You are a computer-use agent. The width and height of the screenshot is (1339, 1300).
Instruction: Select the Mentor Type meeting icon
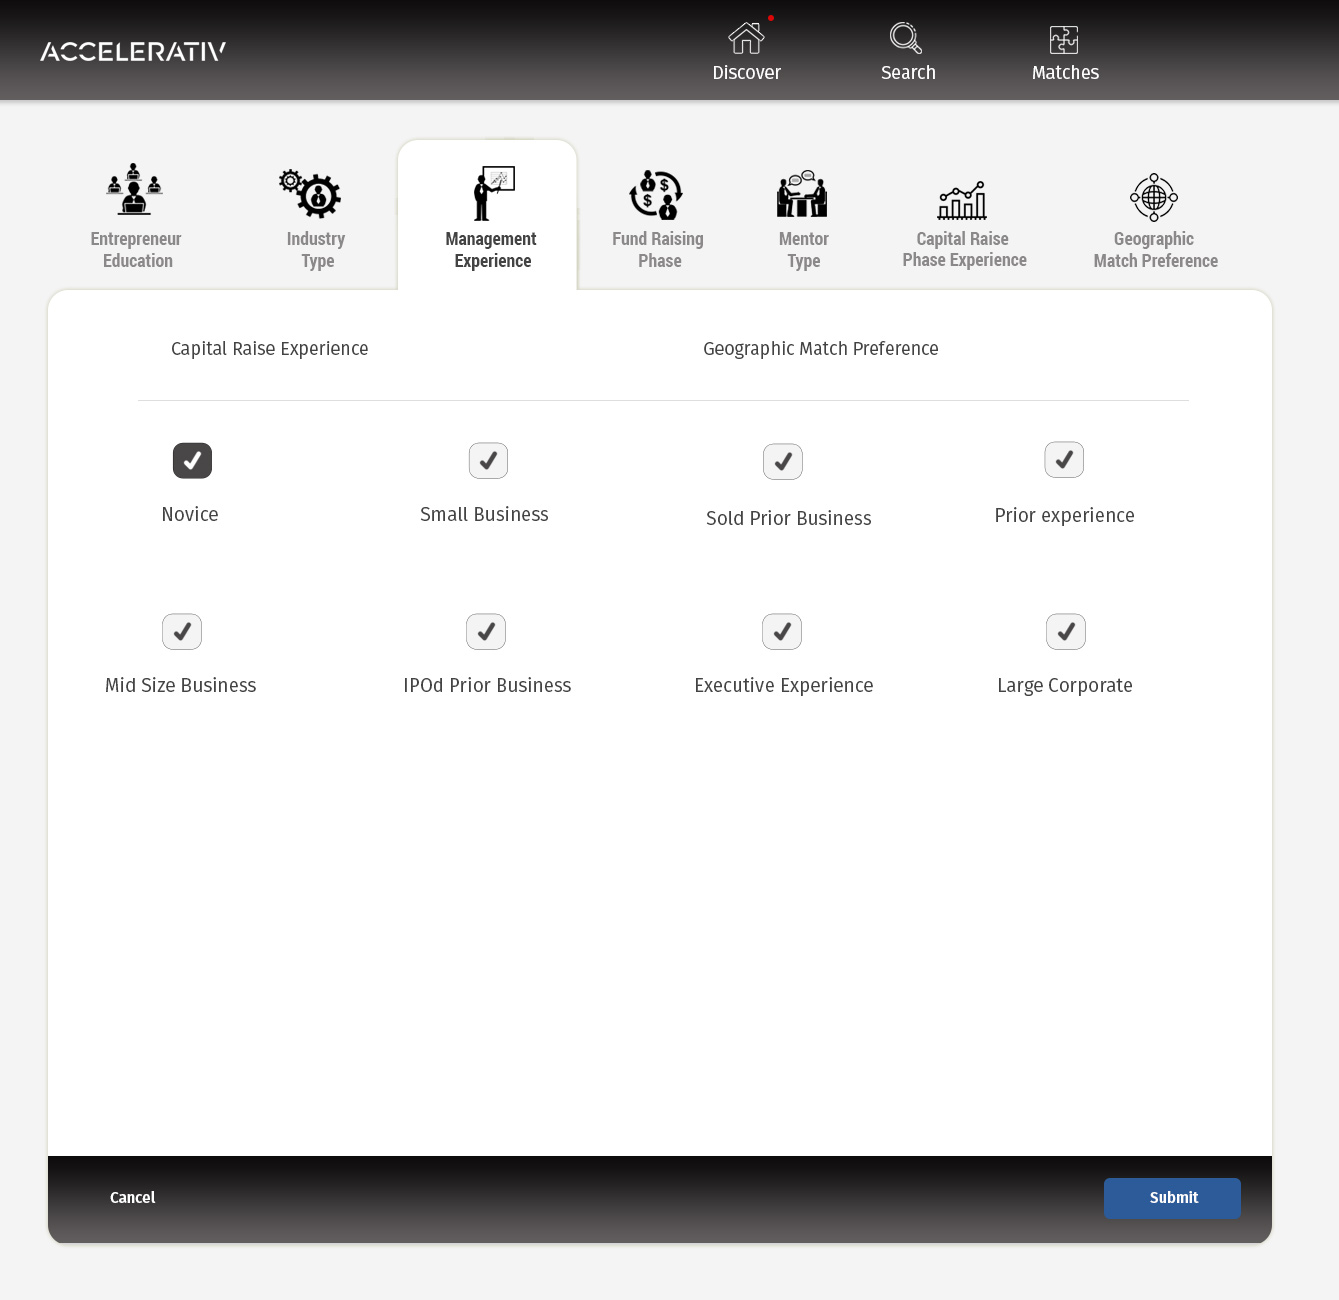coord(802,194)
